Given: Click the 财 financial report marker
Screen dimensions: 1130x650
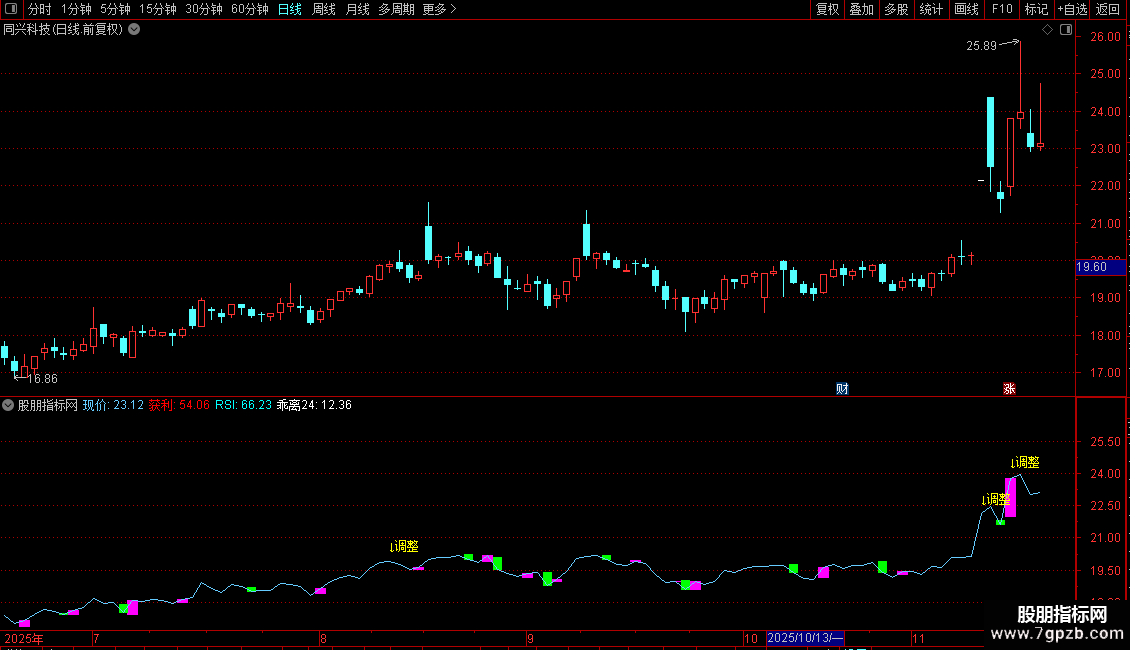Looking at the screenshot, I should [x=842, y=389].
